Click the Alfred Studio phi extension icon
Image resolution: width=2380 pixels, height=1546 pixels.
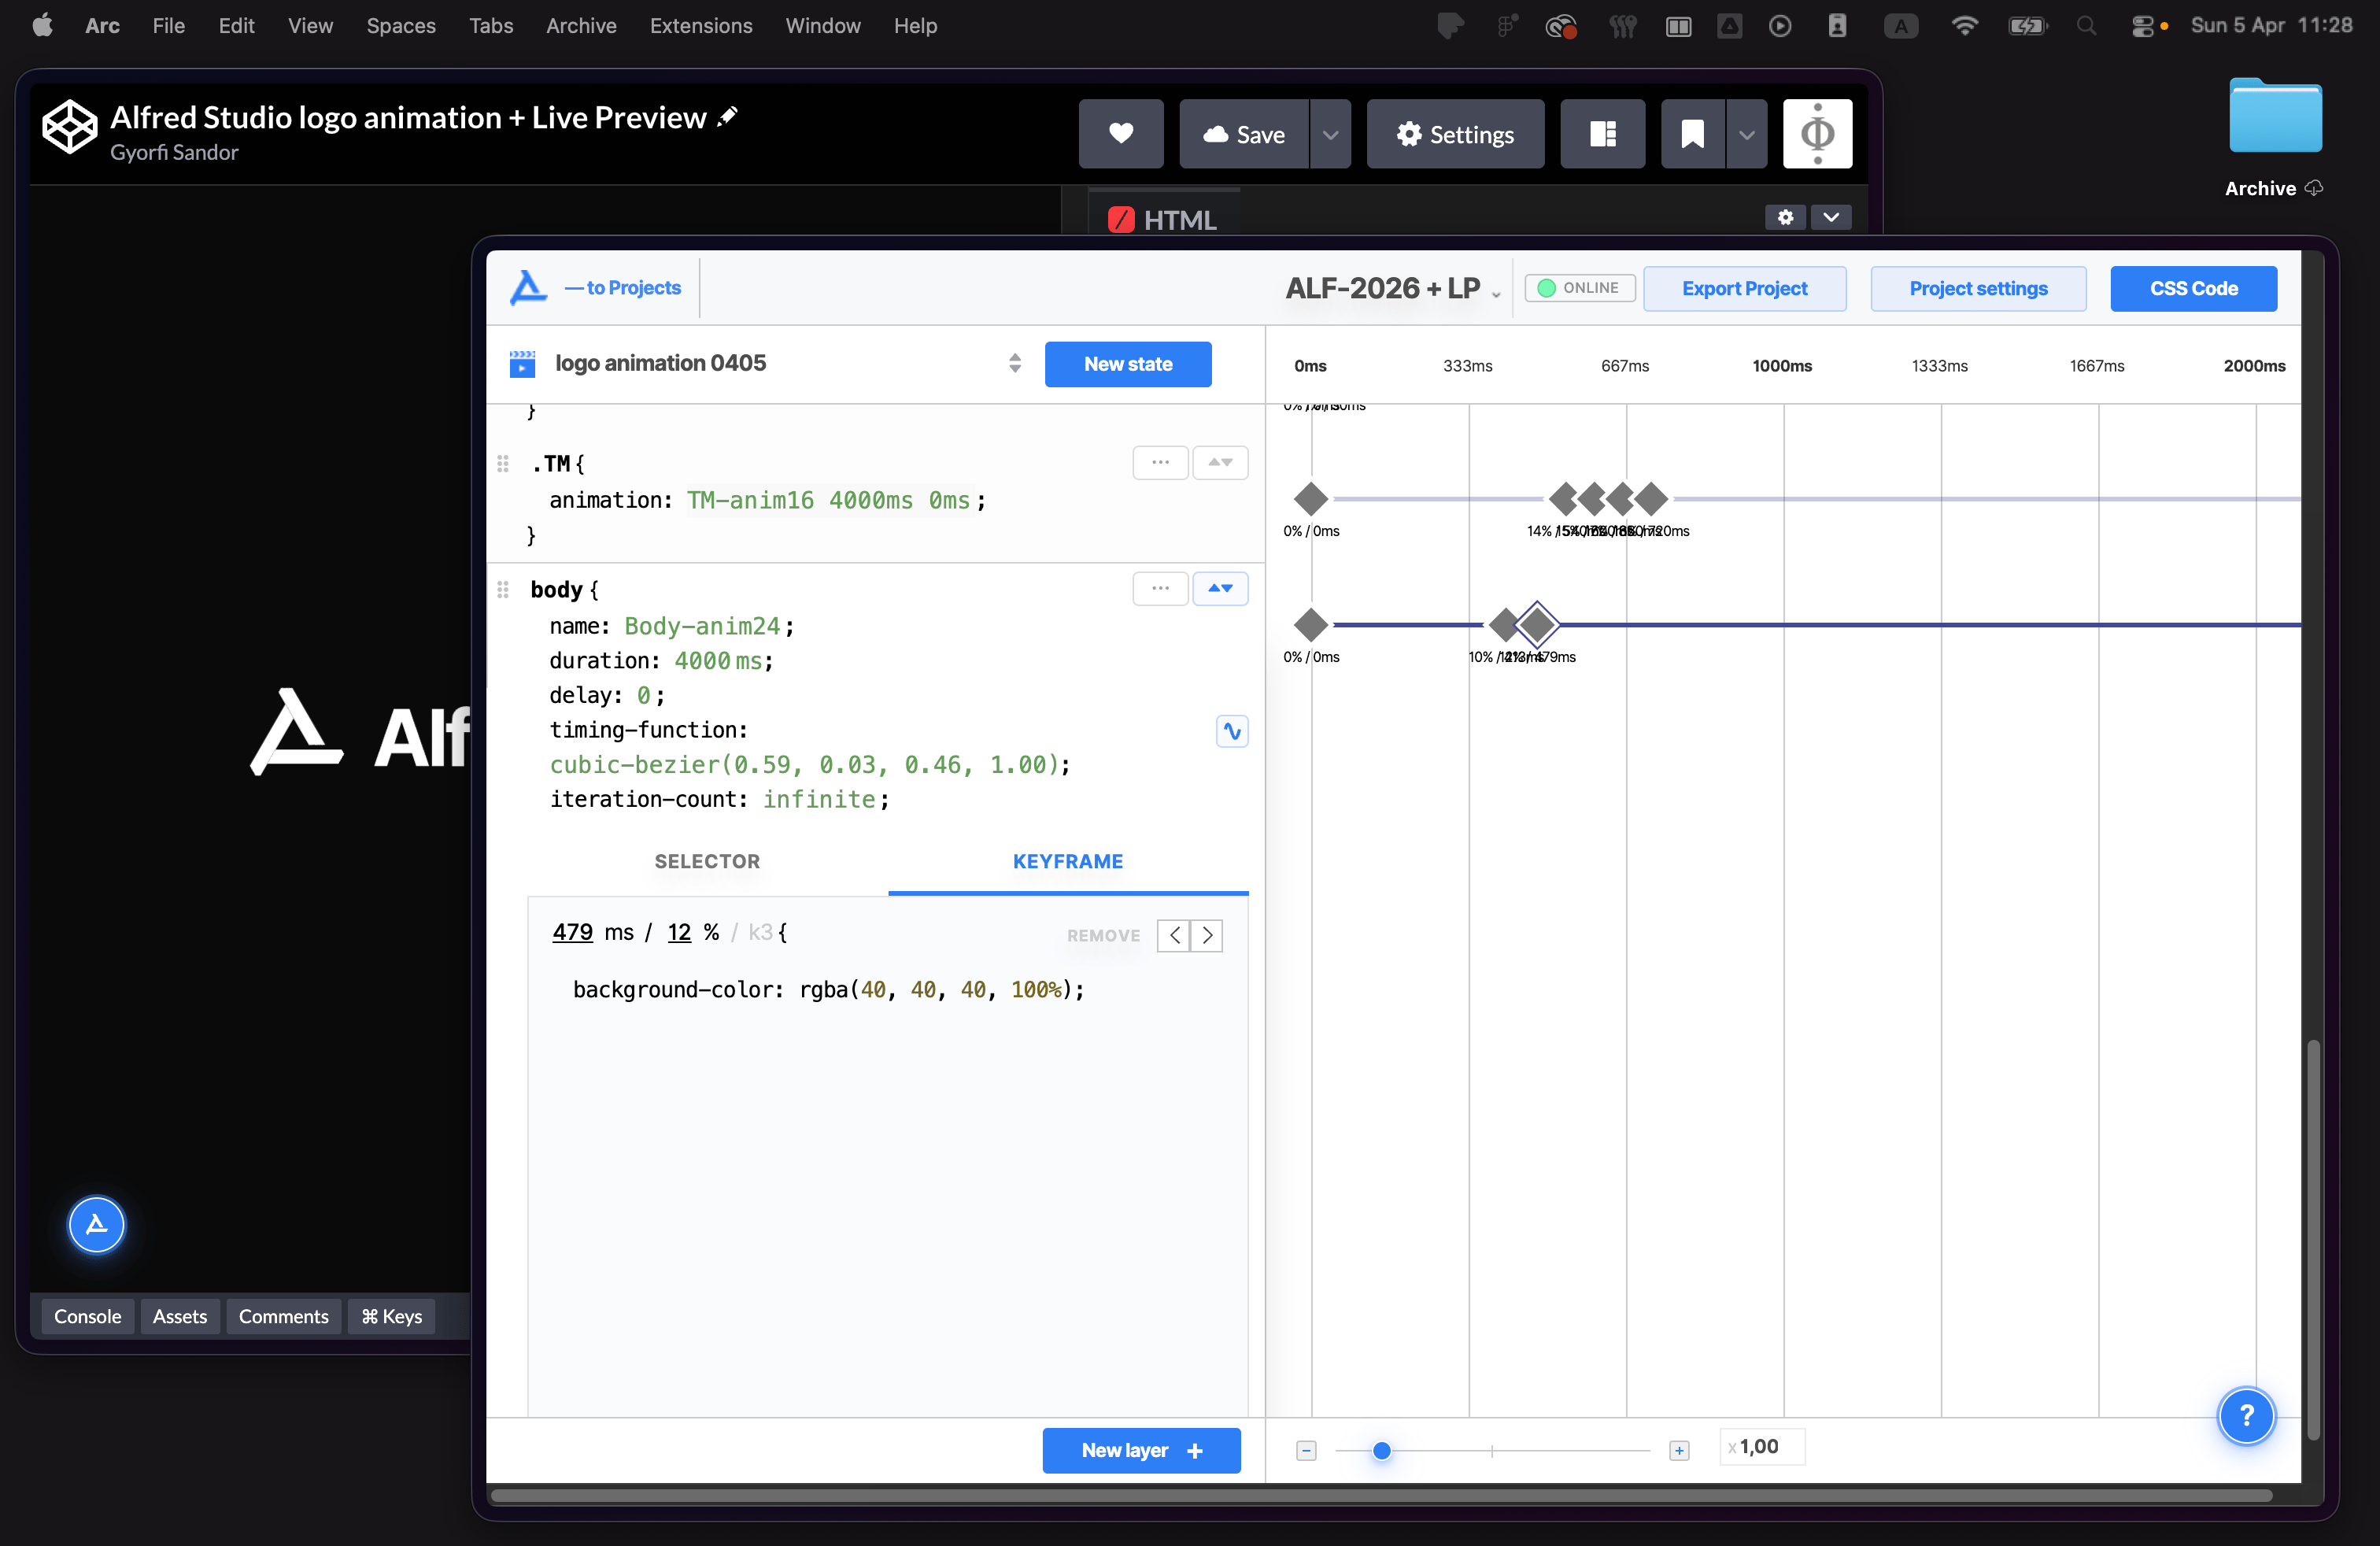coord(1817,134)
